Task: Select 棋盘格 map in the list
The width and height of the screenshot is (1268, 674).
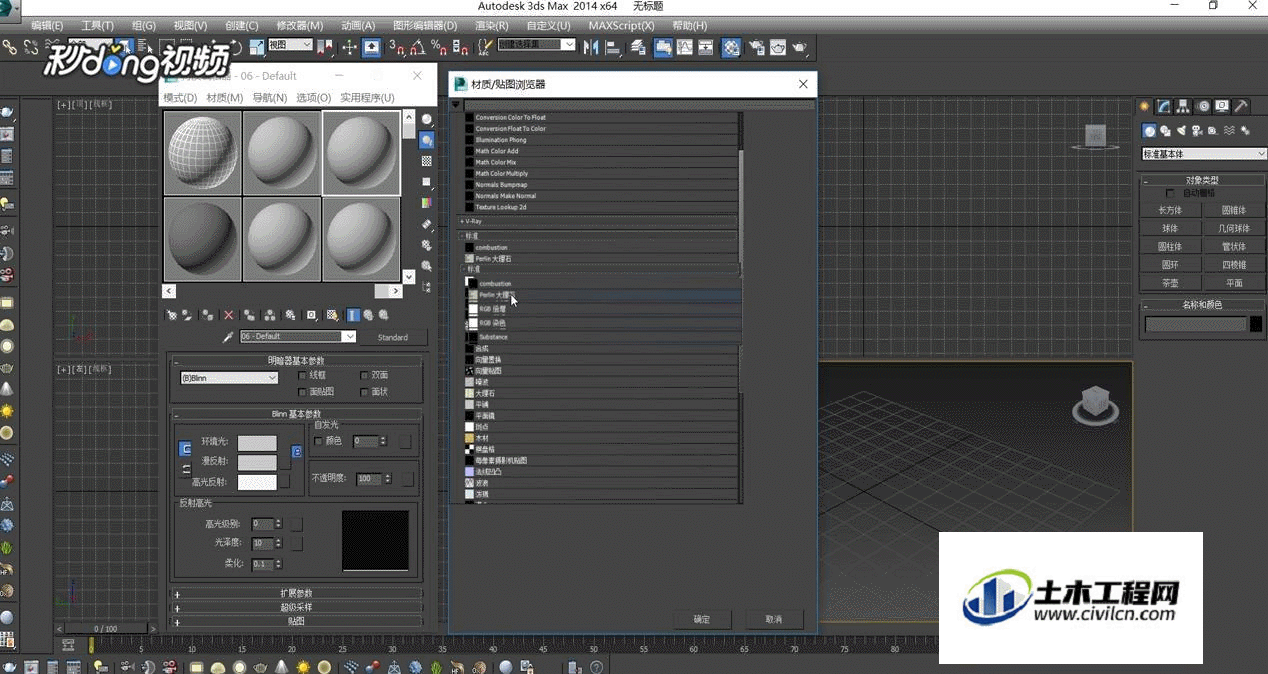Action: (600, 449)
